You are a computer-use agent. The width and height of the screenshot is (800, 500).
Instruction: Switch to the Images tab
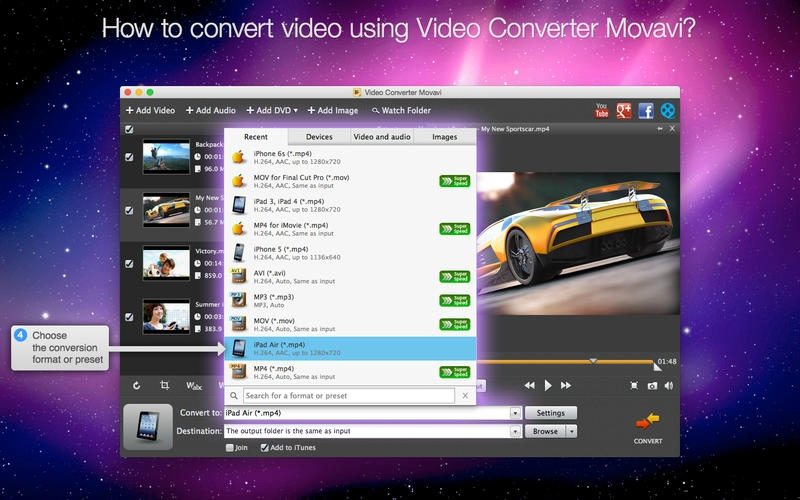point(444,137)
